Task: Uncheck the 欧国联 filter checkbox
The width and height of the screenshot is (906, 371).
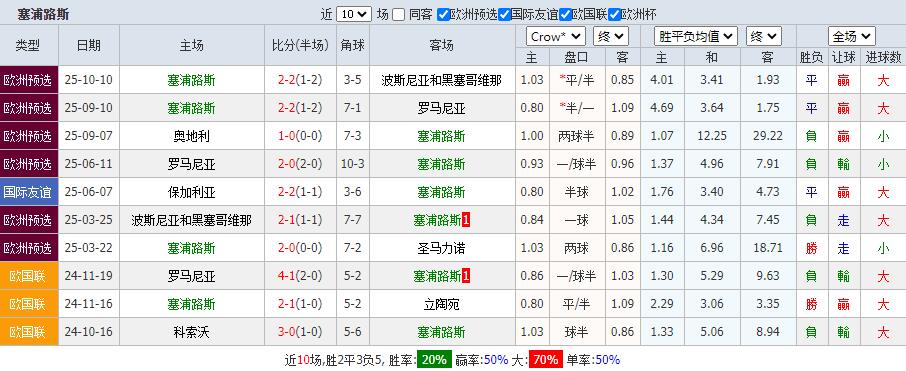Action: [565, 14]
